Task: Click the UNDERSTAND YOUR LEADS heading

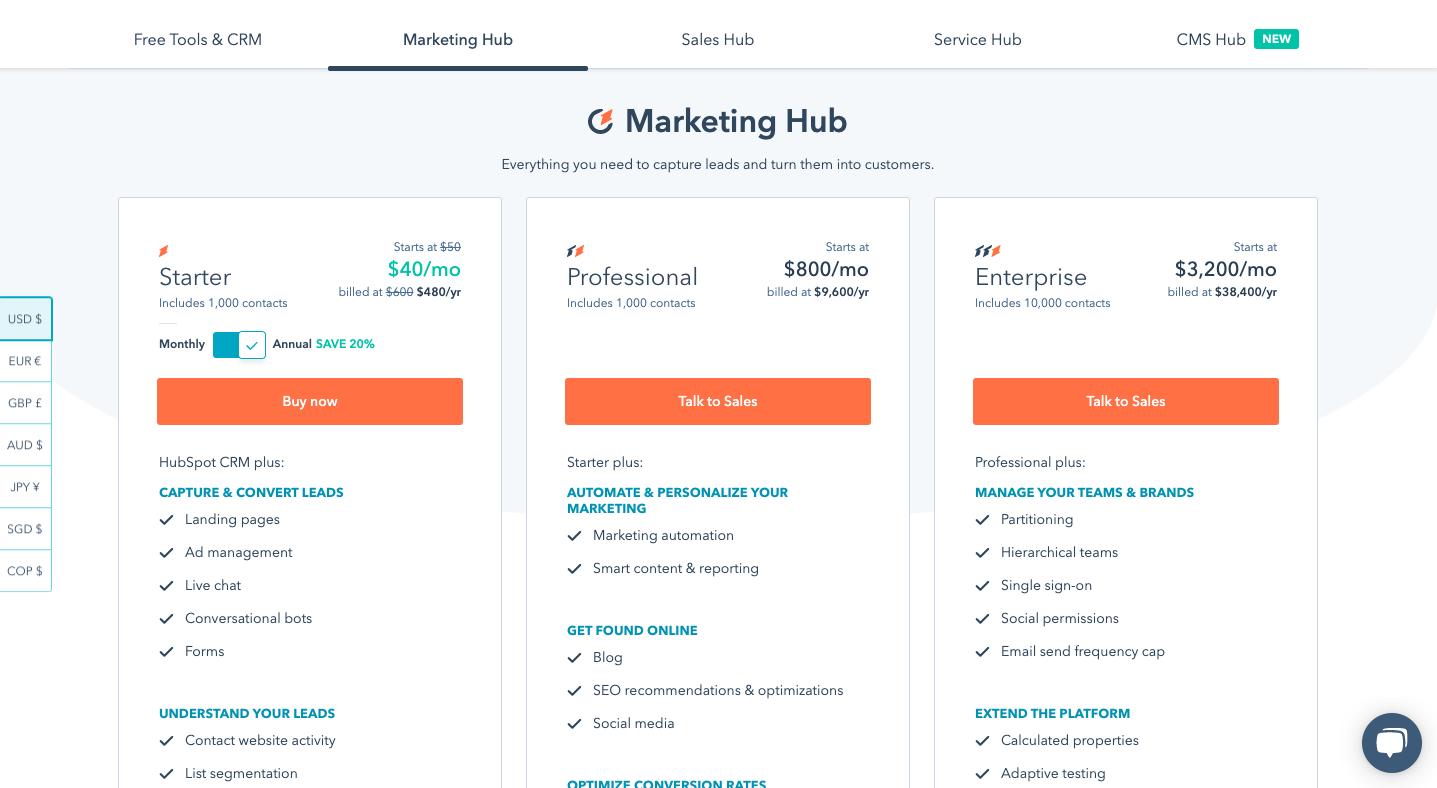Action: coord(247,714)
